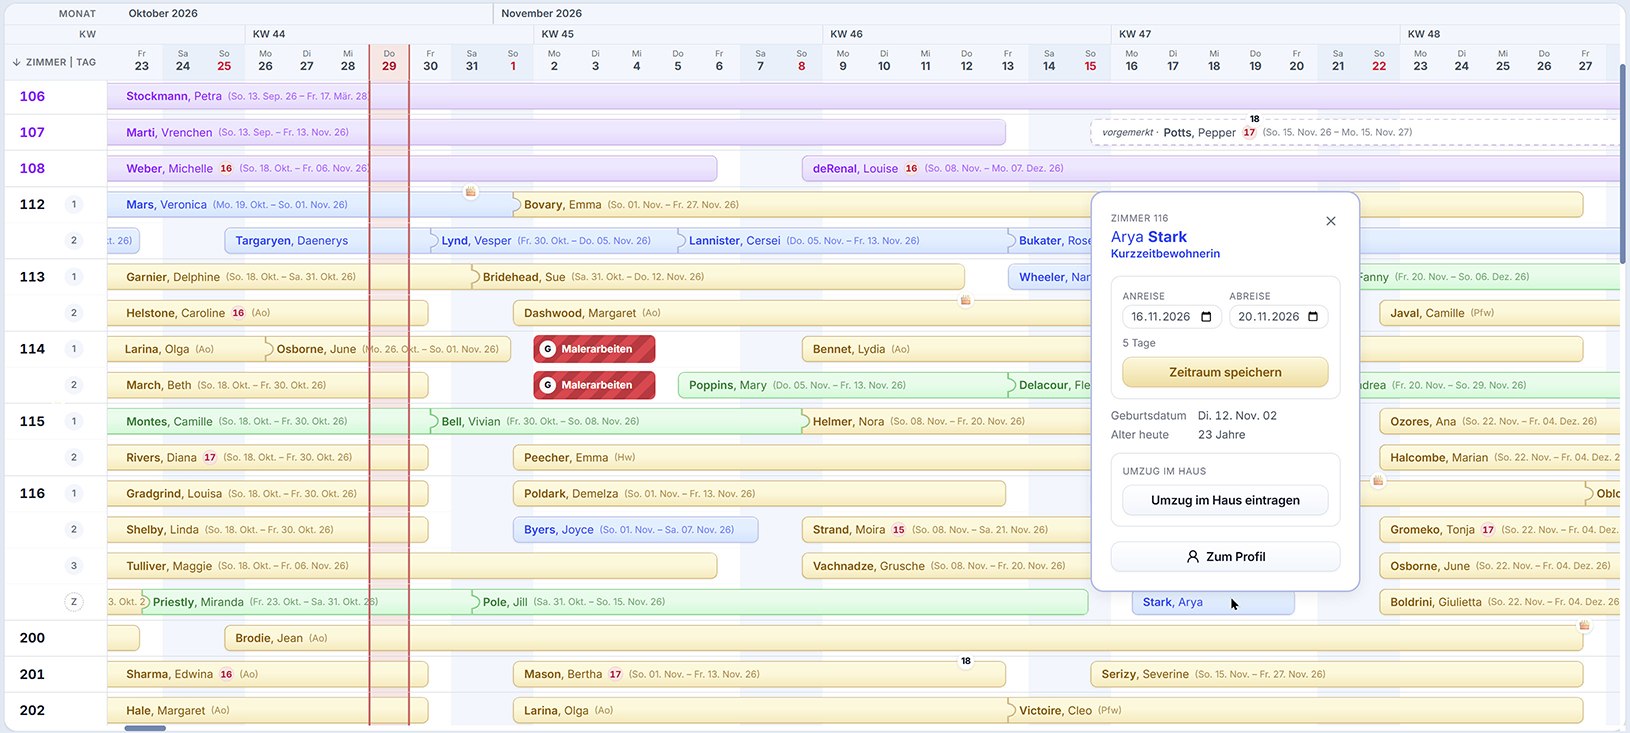This screenshot has height=733, width=1630.
Task: Click room number 106 in the room column
Action: tap(32, 96)
